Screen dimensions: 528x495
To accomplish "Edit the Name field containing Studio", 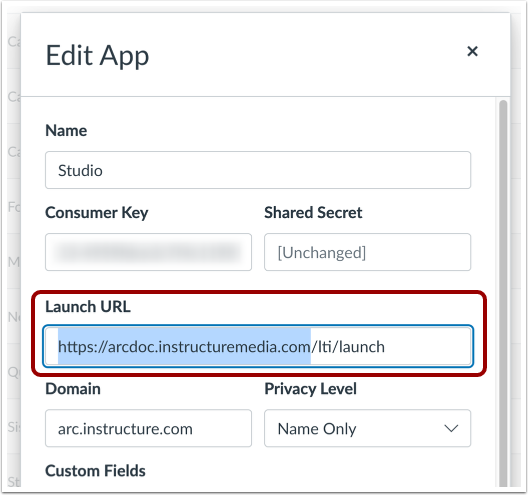I will [258, 170].
